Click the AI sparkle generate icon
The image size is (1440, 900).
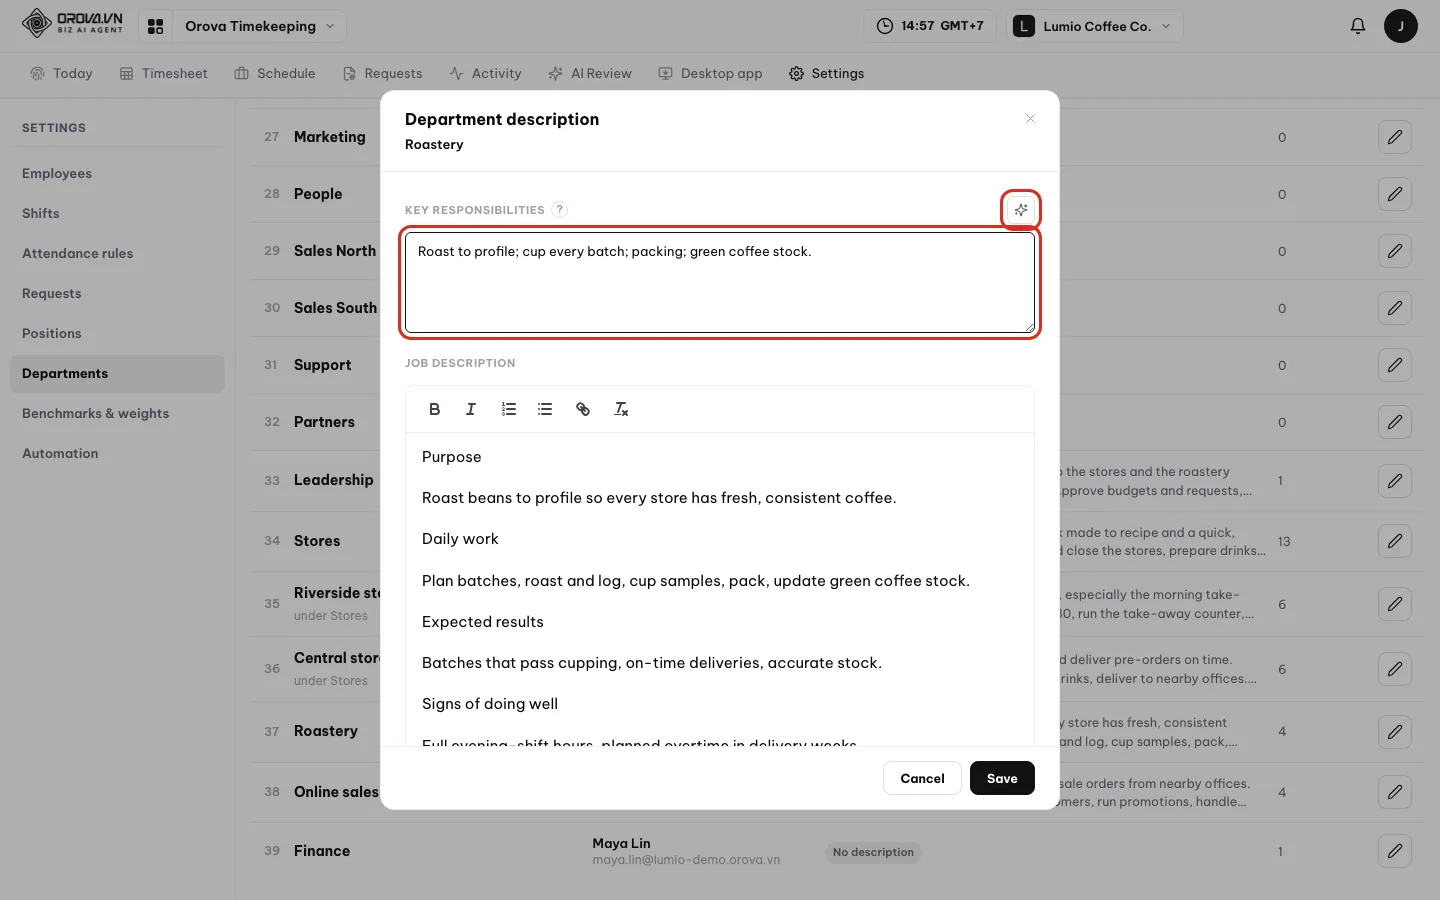tap(1020, 210)
